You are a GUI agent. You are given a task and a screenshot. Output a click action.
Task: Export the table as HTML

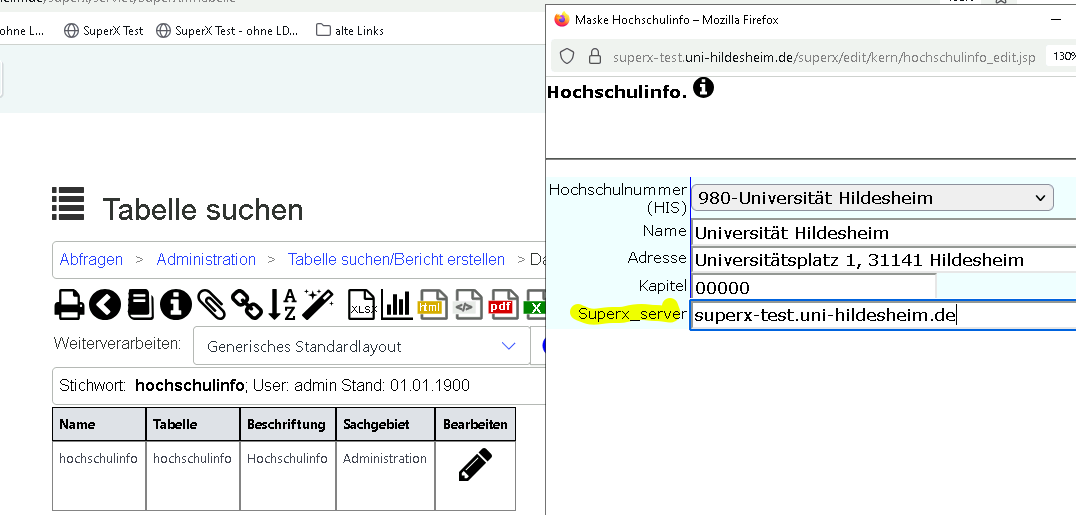432,306
